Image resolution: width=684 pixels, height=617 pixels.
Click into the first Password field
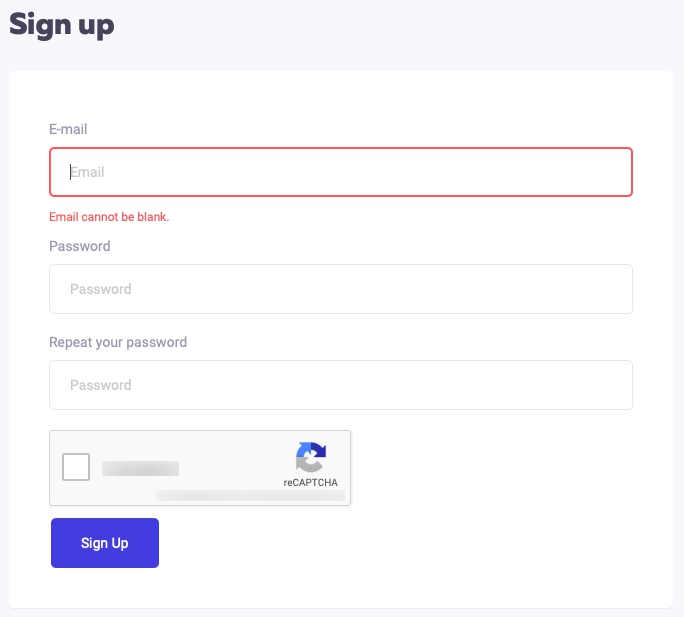(340, 289)
